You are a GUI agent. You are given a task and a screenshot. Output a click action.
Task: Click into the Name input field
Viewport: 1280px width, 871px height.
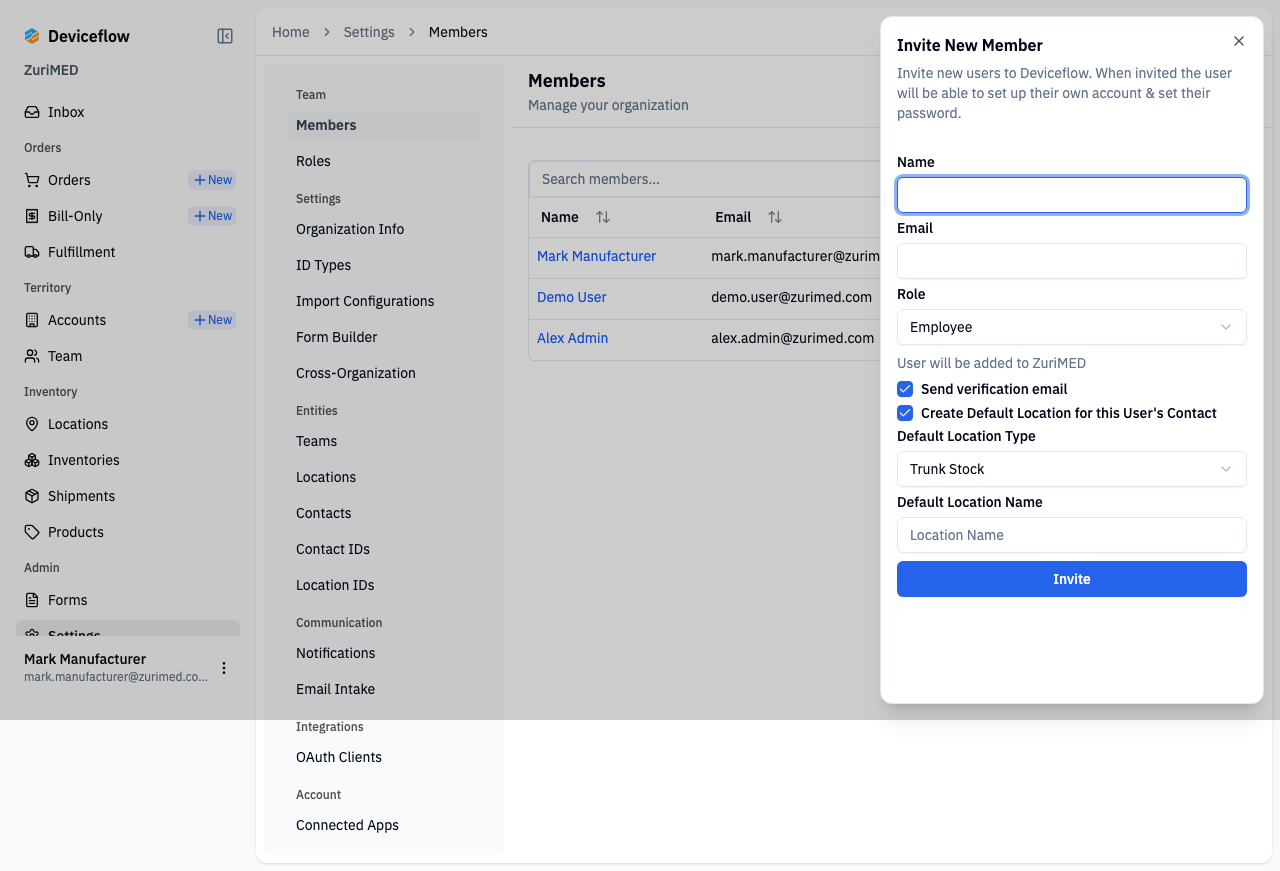click(1072, 195)
